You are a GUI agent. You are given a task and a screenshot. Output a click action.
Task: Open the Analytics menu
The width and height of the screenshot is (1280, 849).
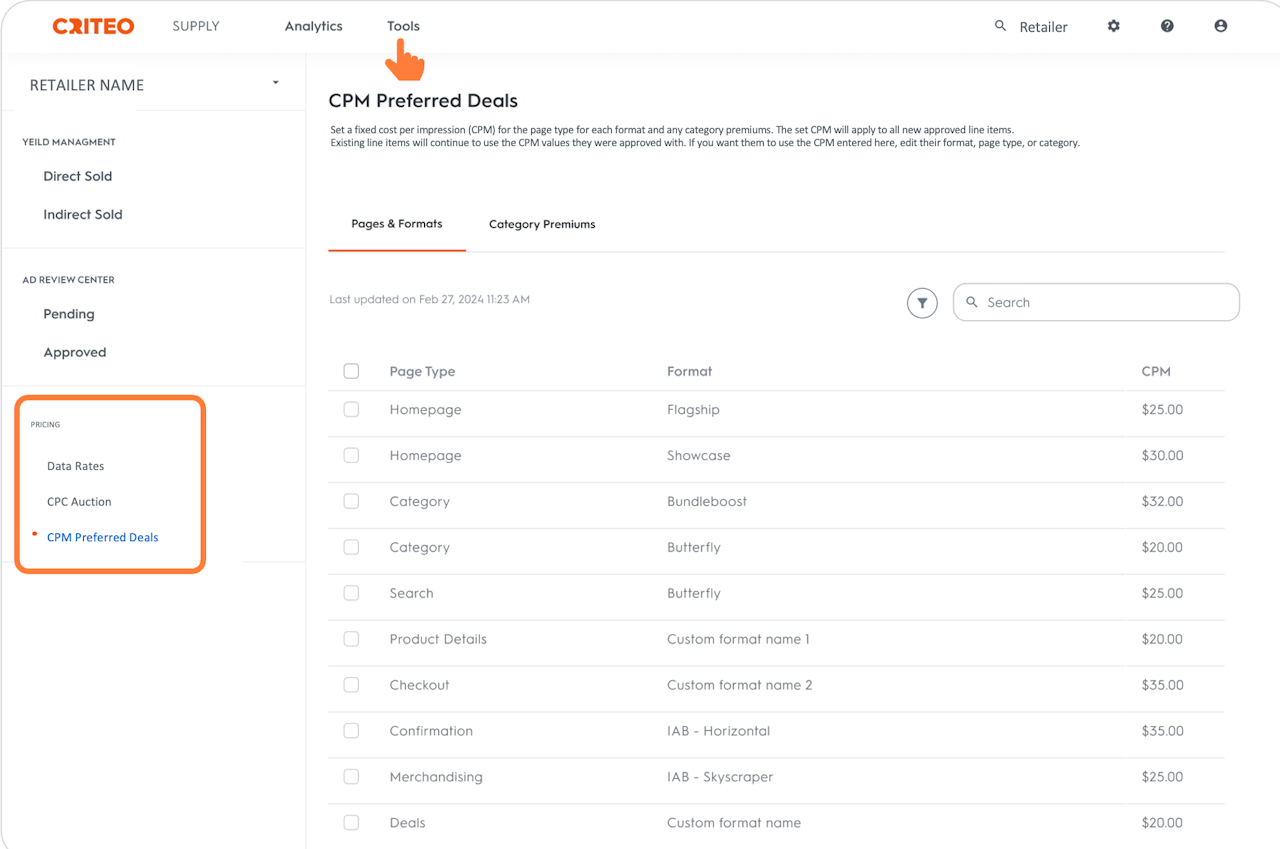pos(313,26)
